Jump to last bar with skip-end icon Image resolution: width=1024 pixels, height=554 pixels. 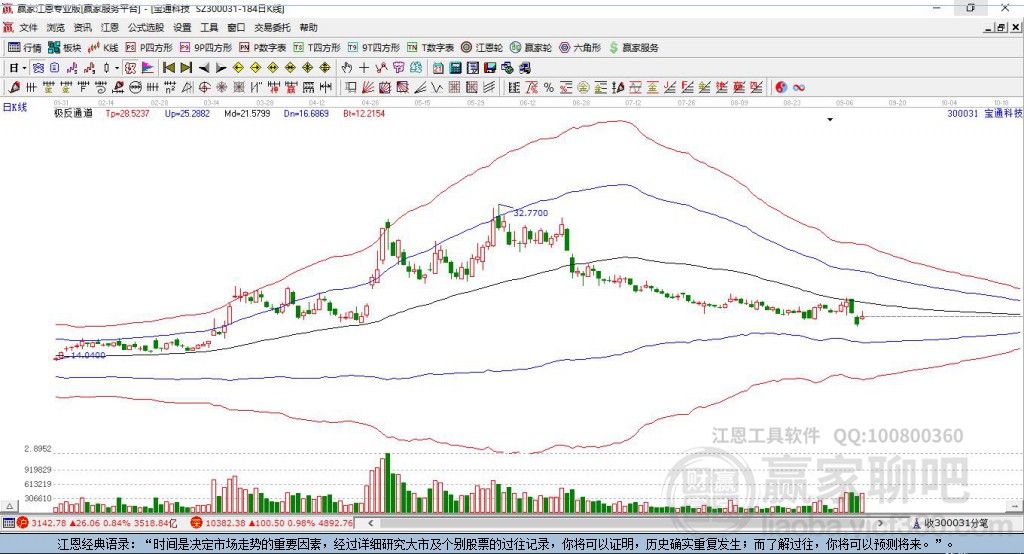[186, 67]
